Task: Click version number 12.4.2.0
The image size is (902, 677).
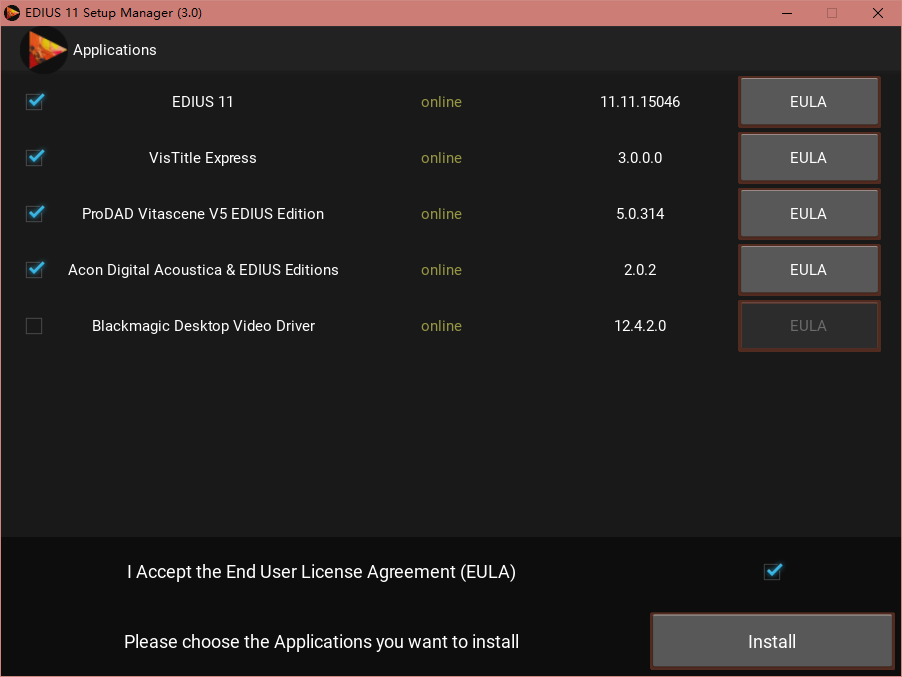Action: [x=640, y=326]
